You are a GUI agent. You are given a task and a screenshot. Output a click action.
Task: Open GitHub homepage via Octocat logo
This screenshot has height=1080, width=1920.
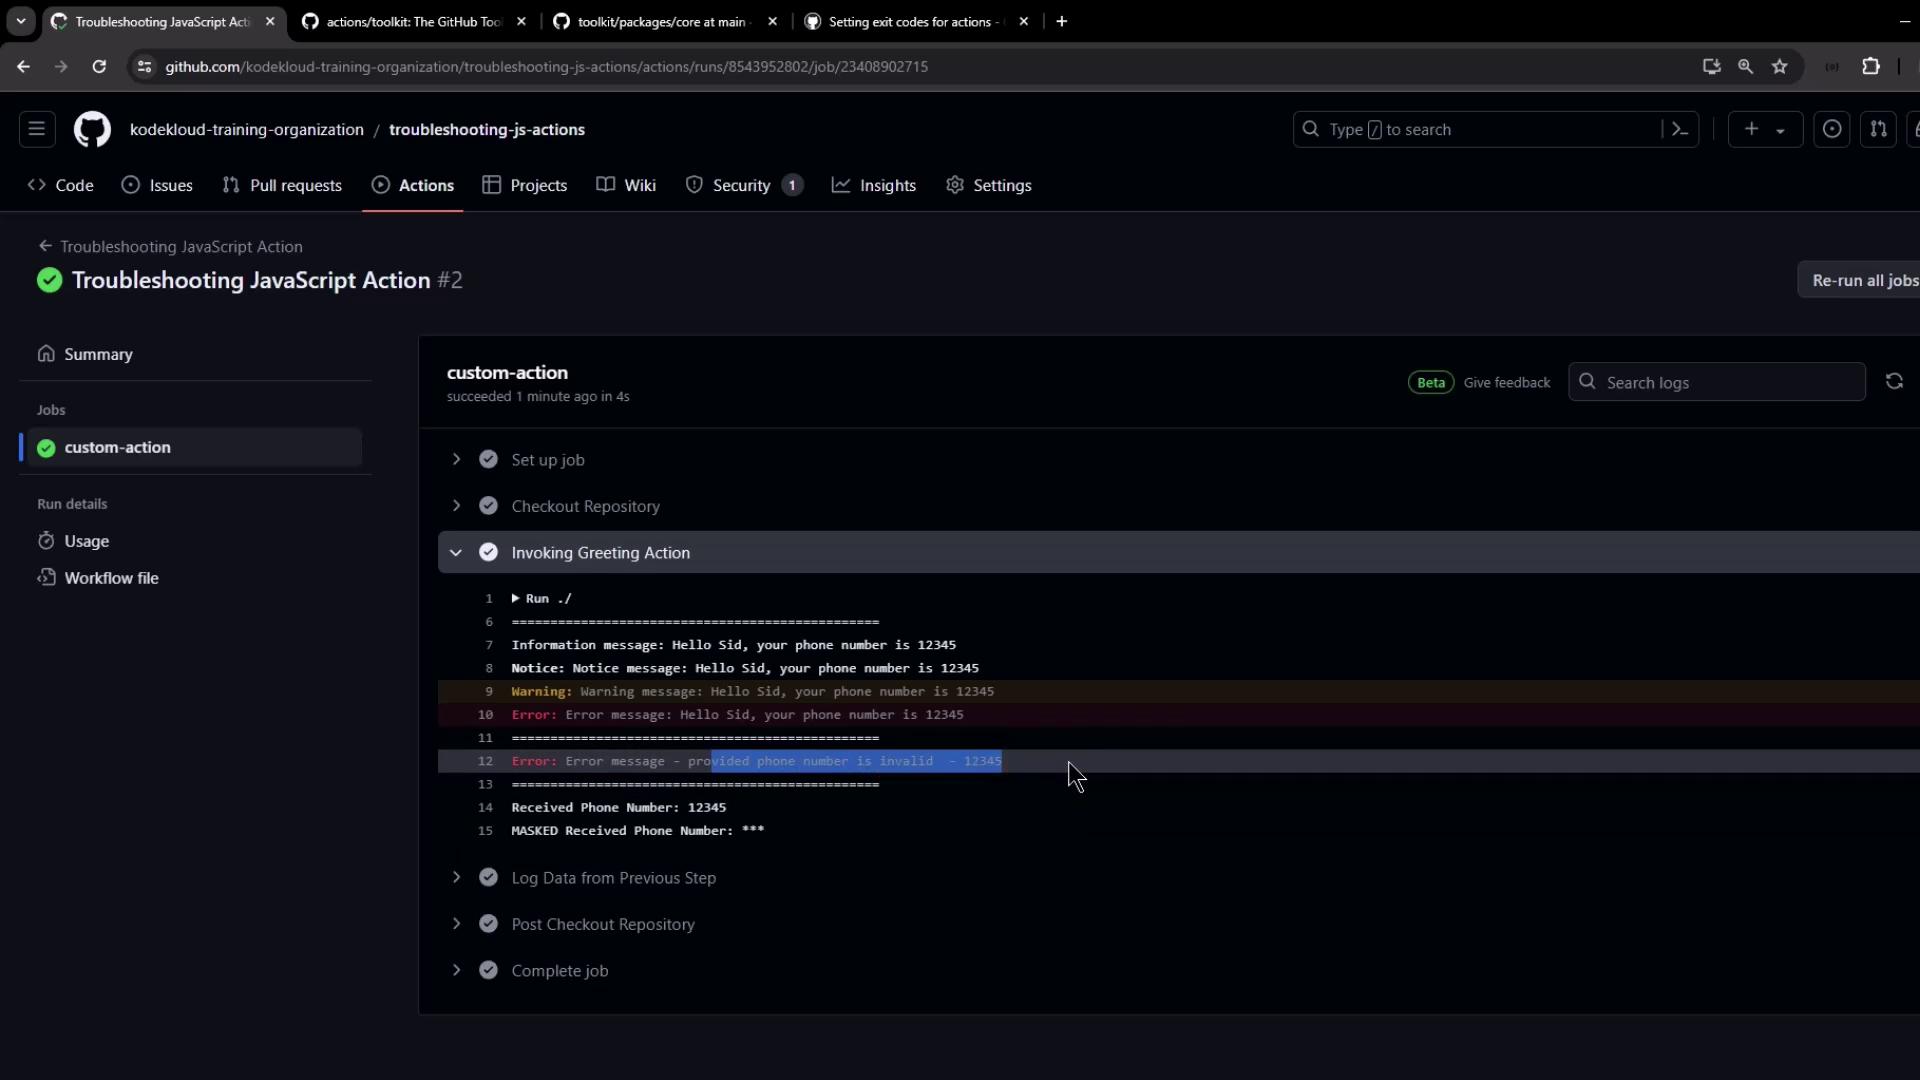92,130
